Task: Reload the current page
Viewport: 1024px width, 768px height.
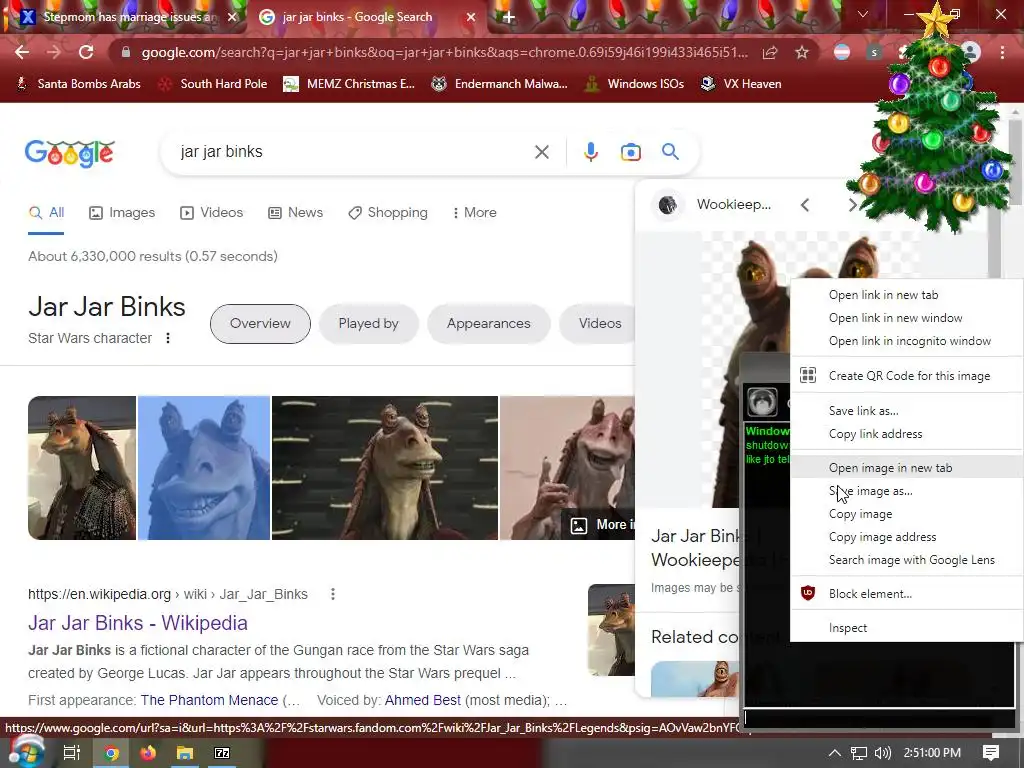Action: click(x=86, y=52)
